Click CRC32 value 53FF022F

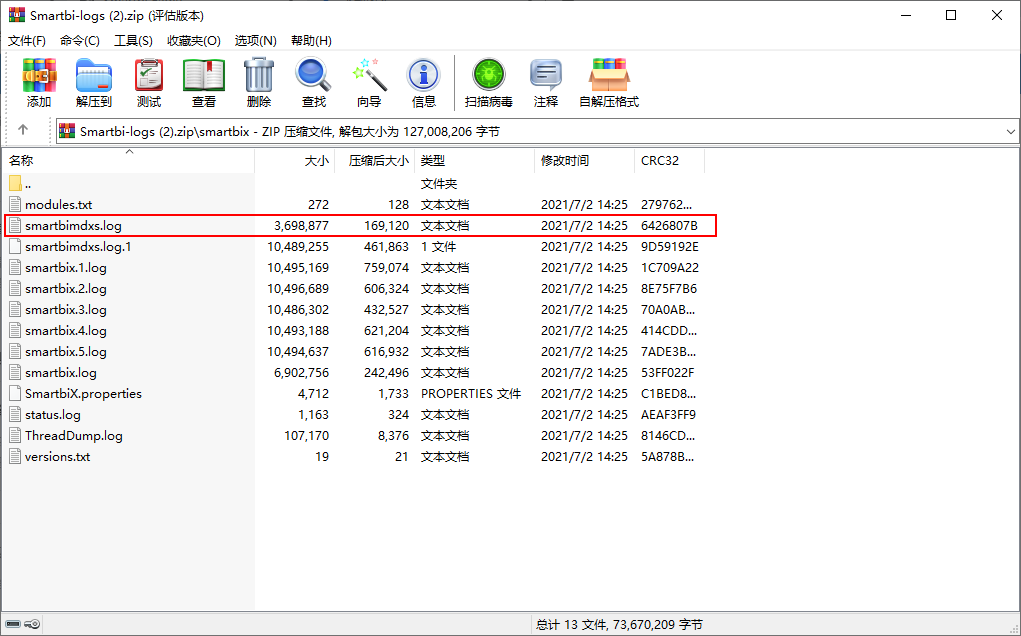tap(667, 372)
